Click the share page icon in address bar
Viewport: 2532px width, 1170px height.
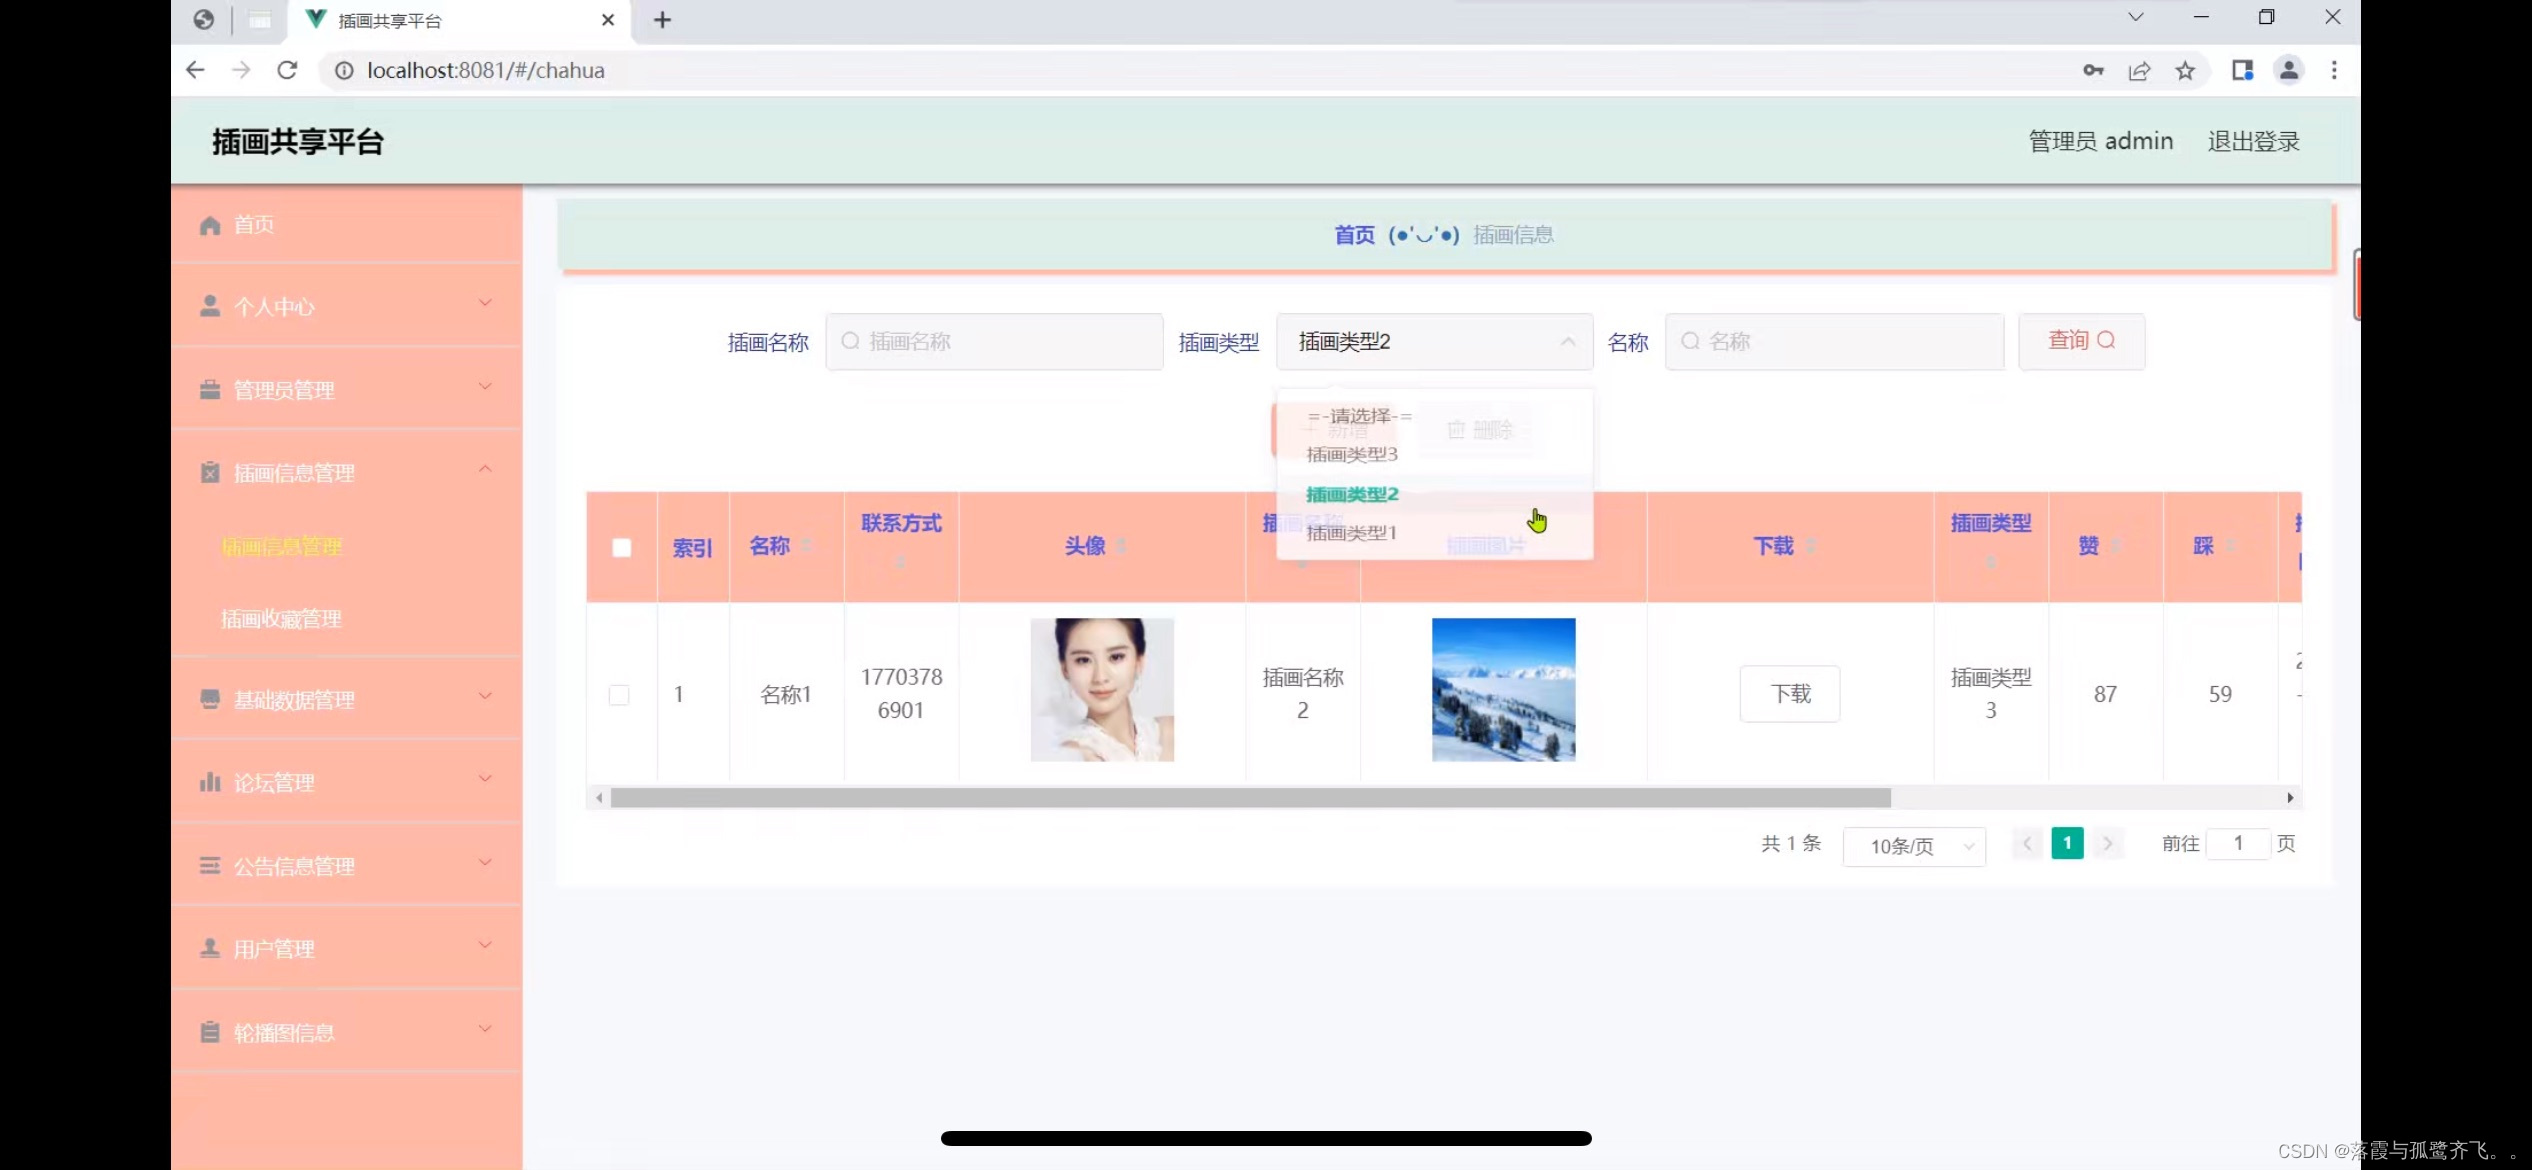tap(2139, 70)
